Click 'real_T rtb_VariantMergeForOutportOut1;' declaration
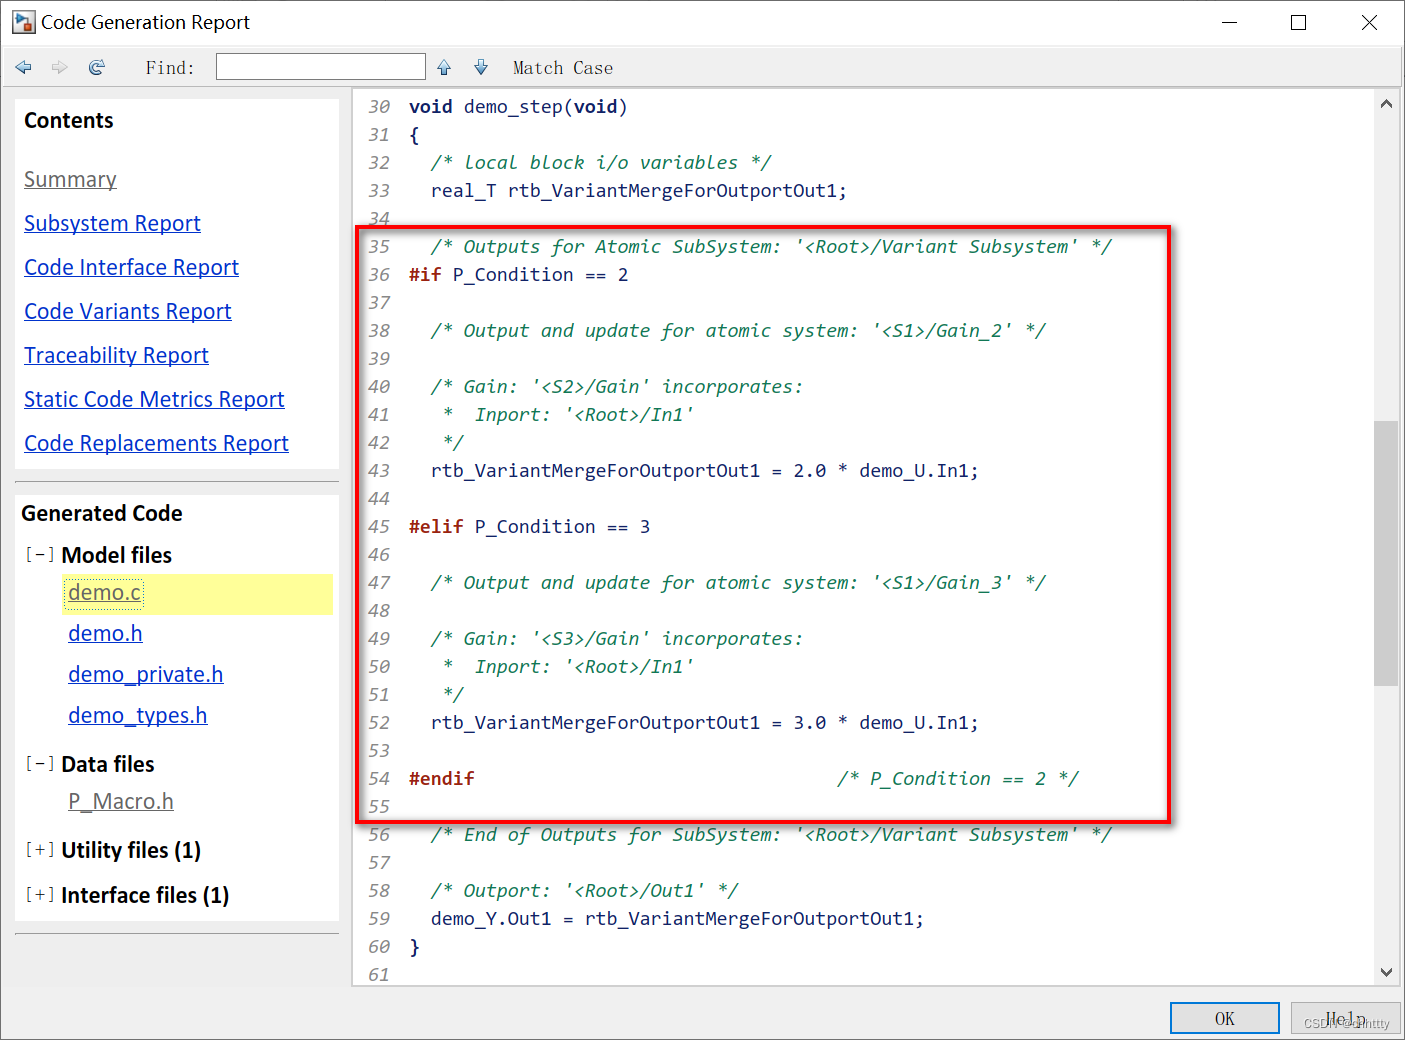The image size is (1405, 1040). (639, 191)
